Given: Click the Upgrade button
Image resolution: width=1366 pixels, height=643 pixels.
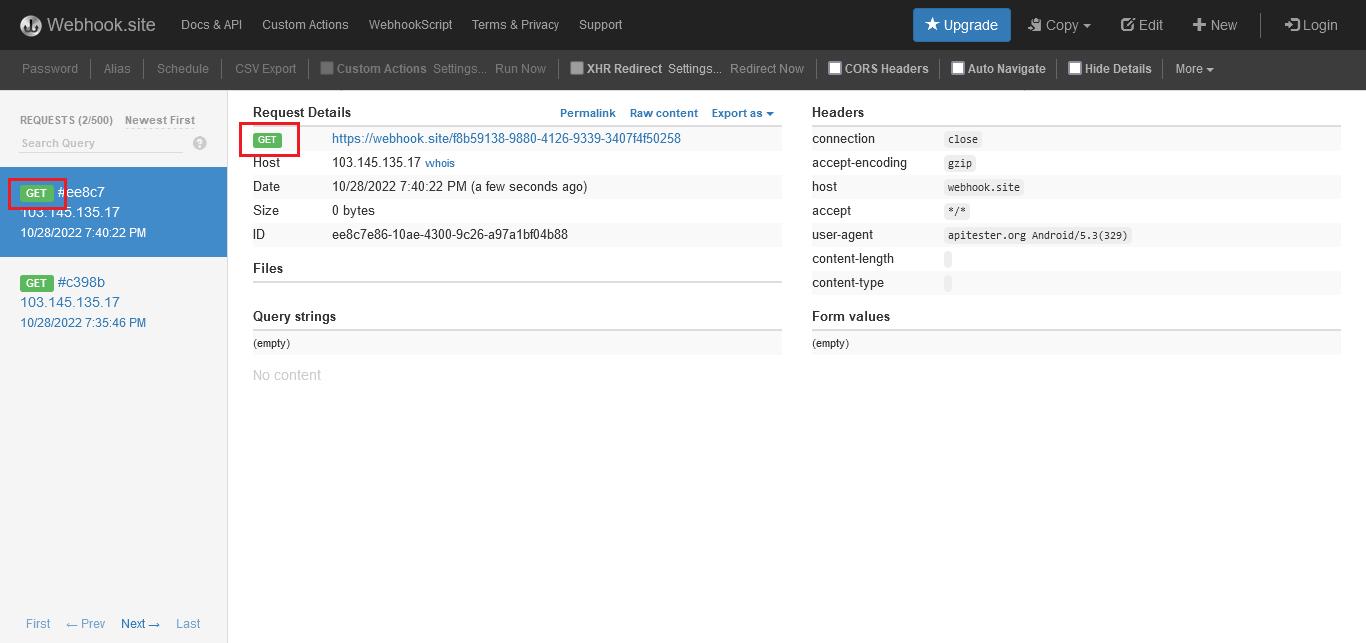Looking at the screenshot, I should [x=961, y=25].
